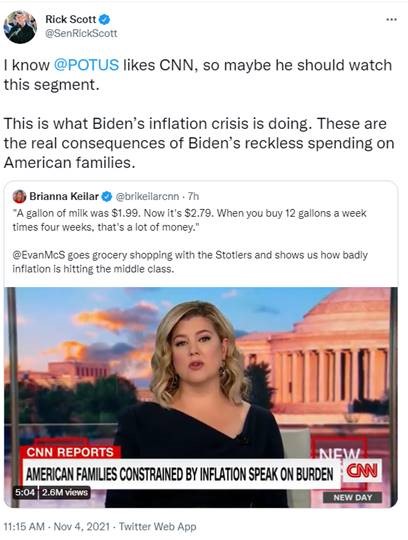Click the NEW DAY show tag
408x540 pixels.
tap(353, 497)
